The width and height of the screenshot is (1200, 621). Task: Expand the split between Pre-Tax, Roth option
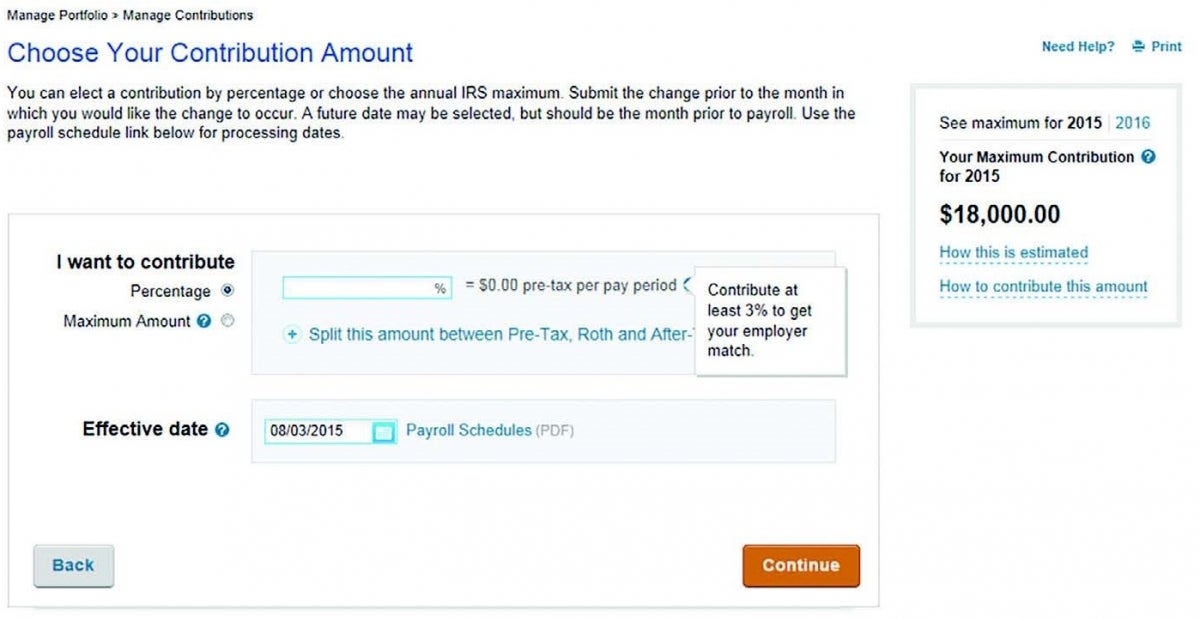click(x=292, y=335)
